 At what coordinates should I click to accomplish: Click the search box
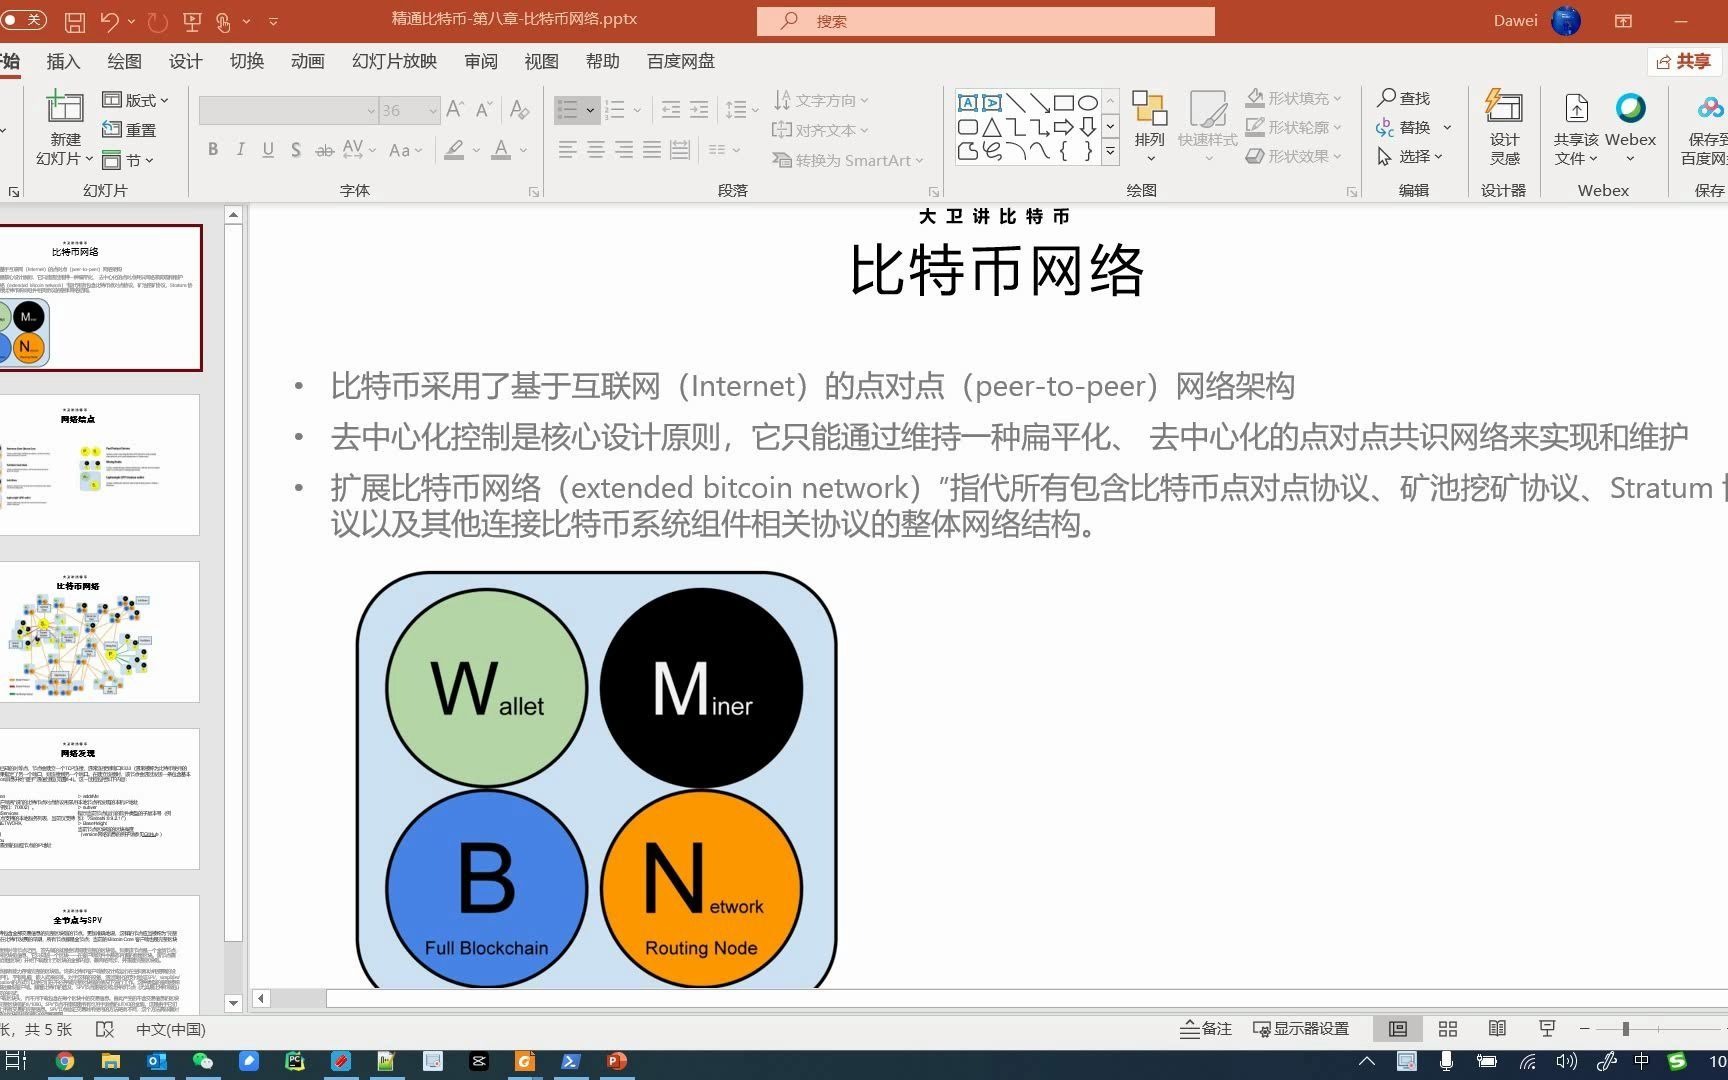point(986,21)
